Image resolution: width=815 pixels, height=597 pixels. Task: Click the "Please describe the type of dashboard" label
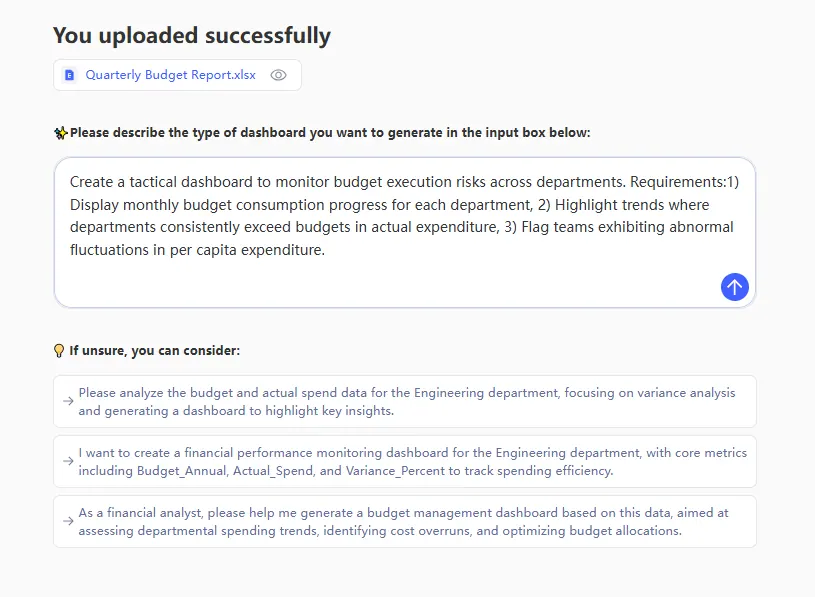[330, 133]
